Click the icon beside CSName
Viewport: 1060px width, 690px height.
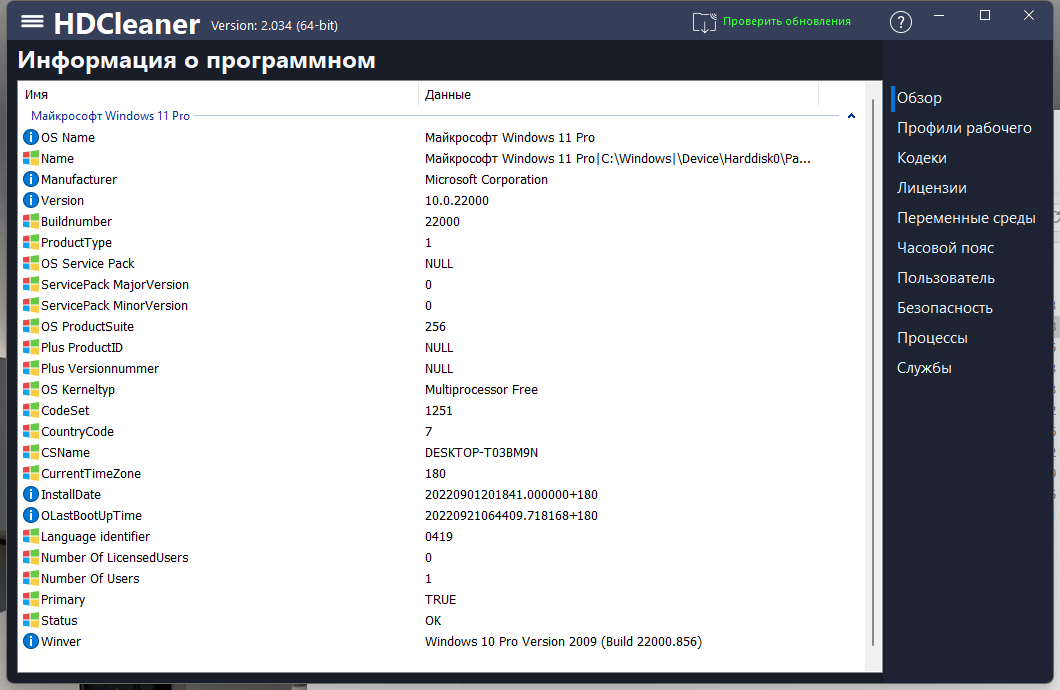coord(30,451)
